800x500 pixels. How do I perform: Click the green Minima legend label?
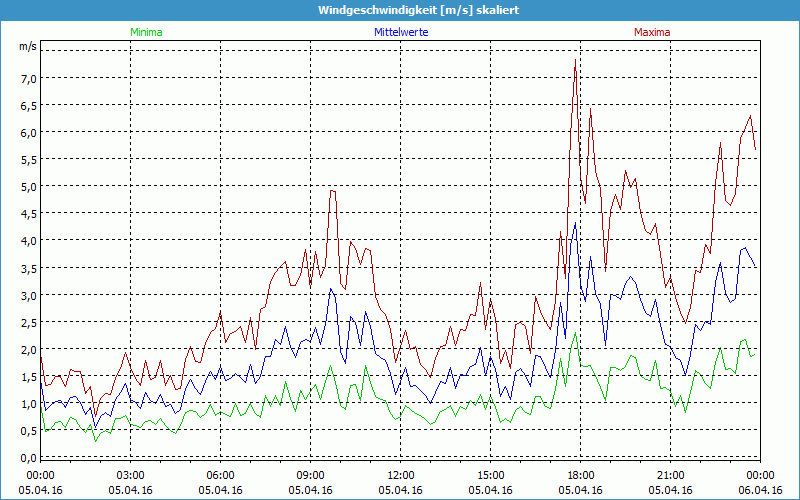point(146,32)
